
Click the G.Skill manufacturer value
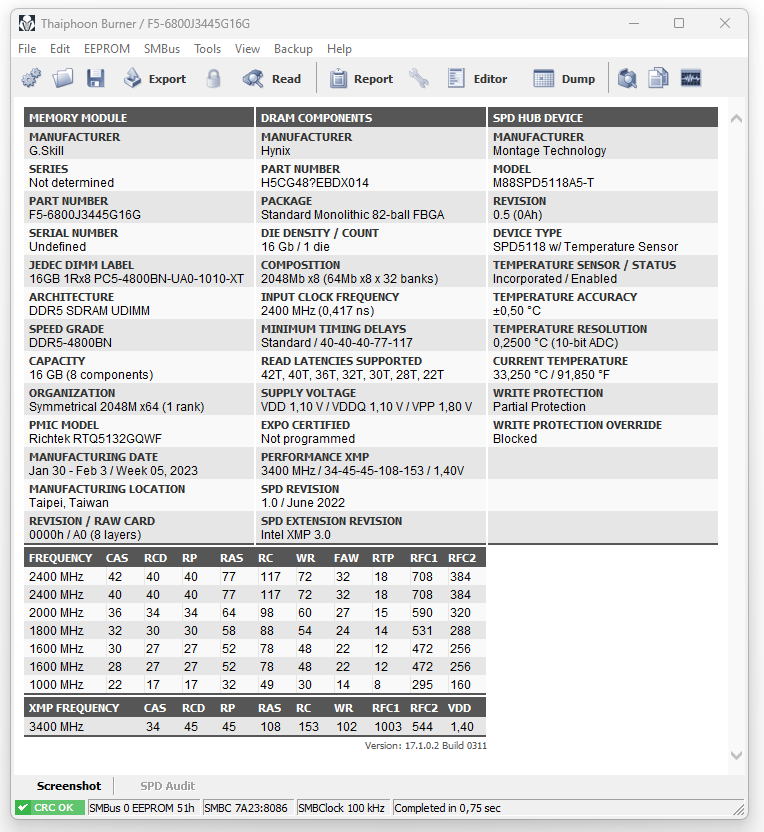(x=46, y=151)
